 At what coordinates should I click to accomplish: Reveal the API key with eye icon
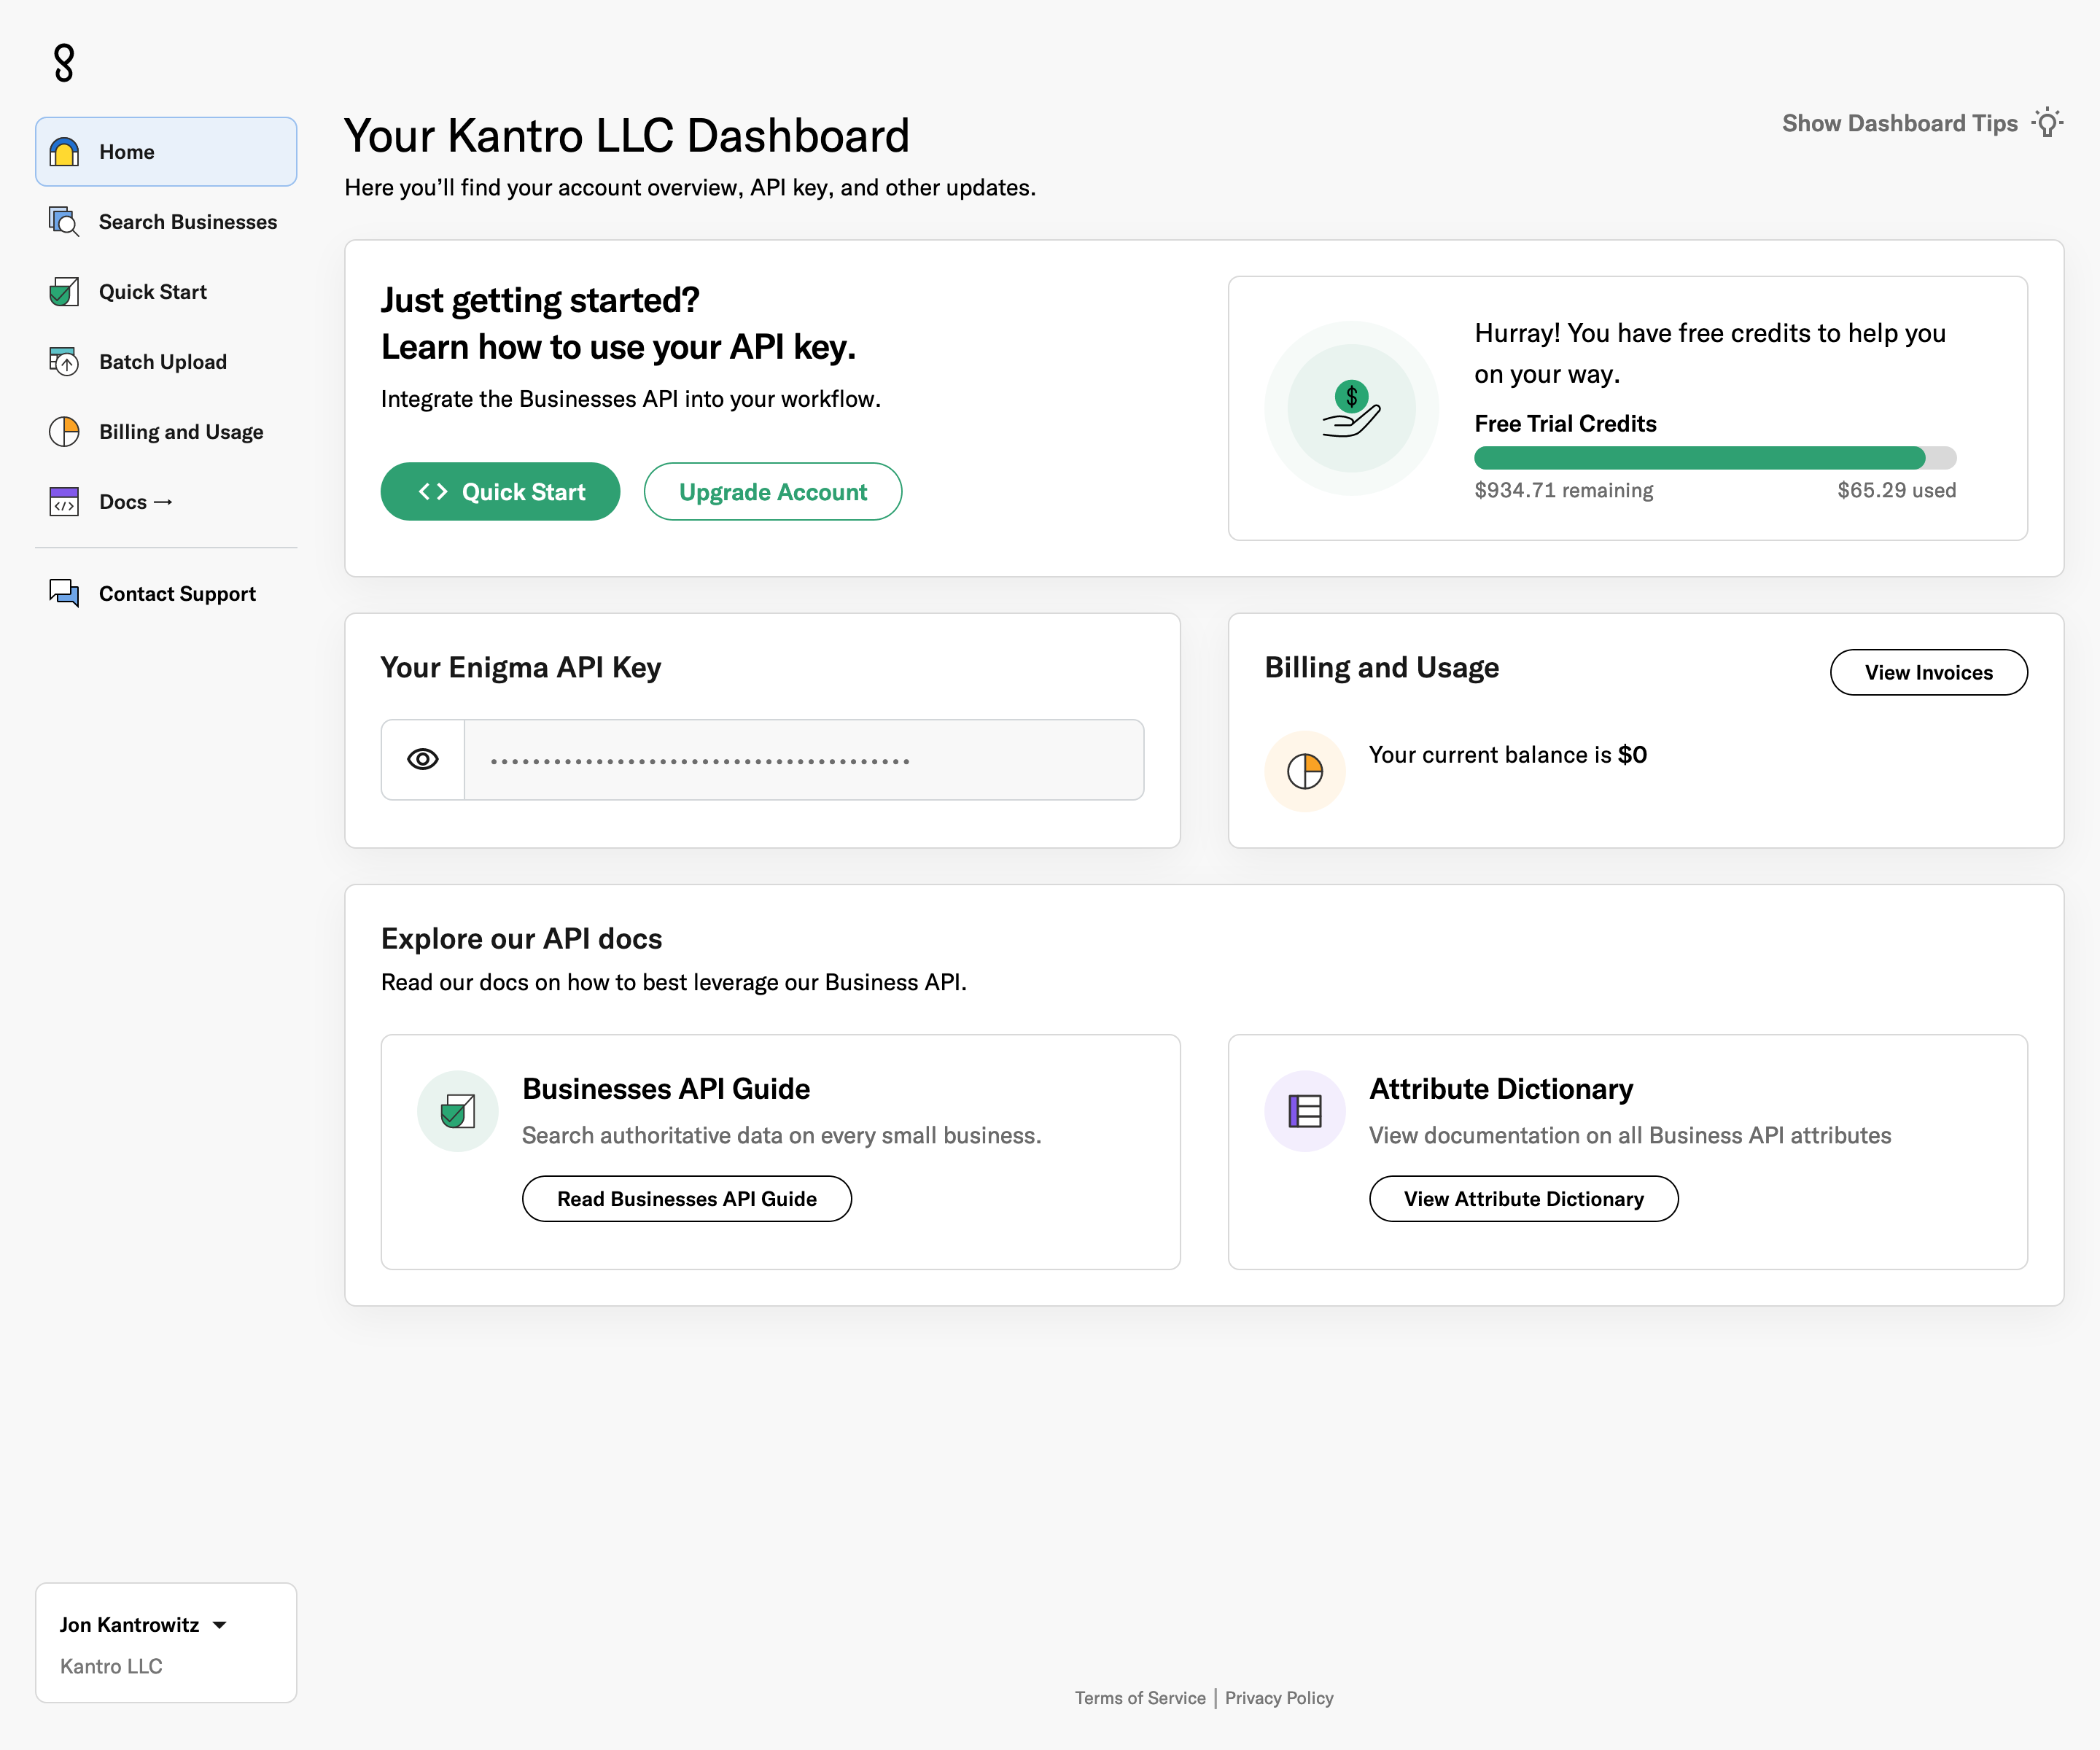point(423,760)
